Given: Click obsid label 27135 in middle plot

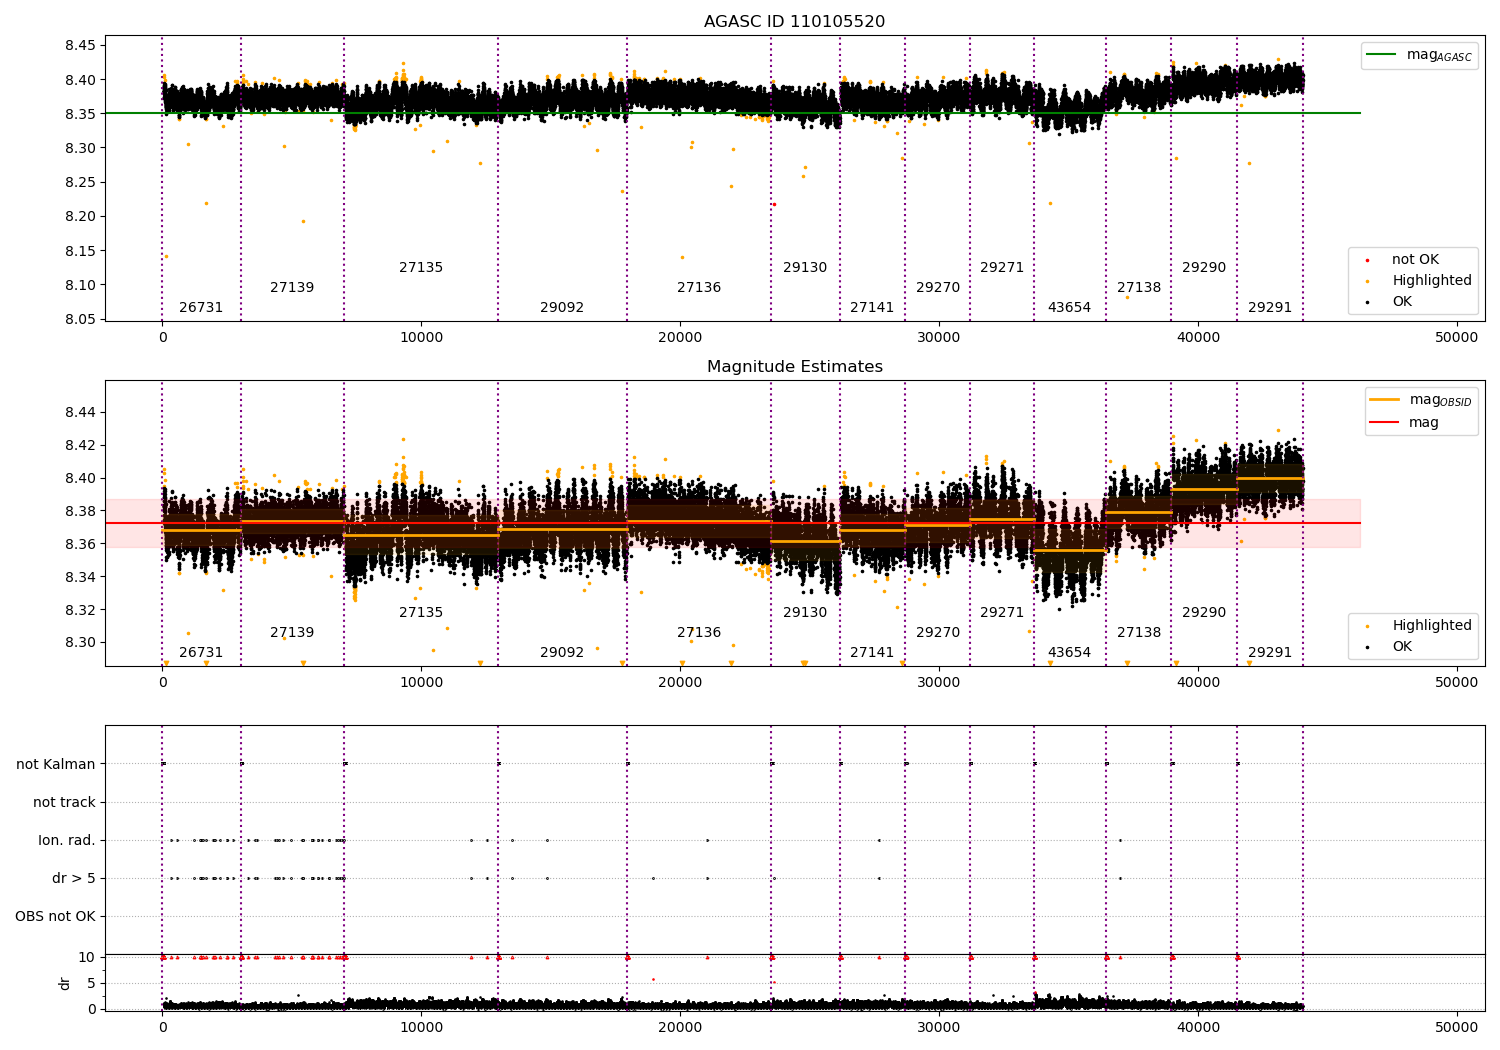Looking at the screenshot, I should point(421,613).
